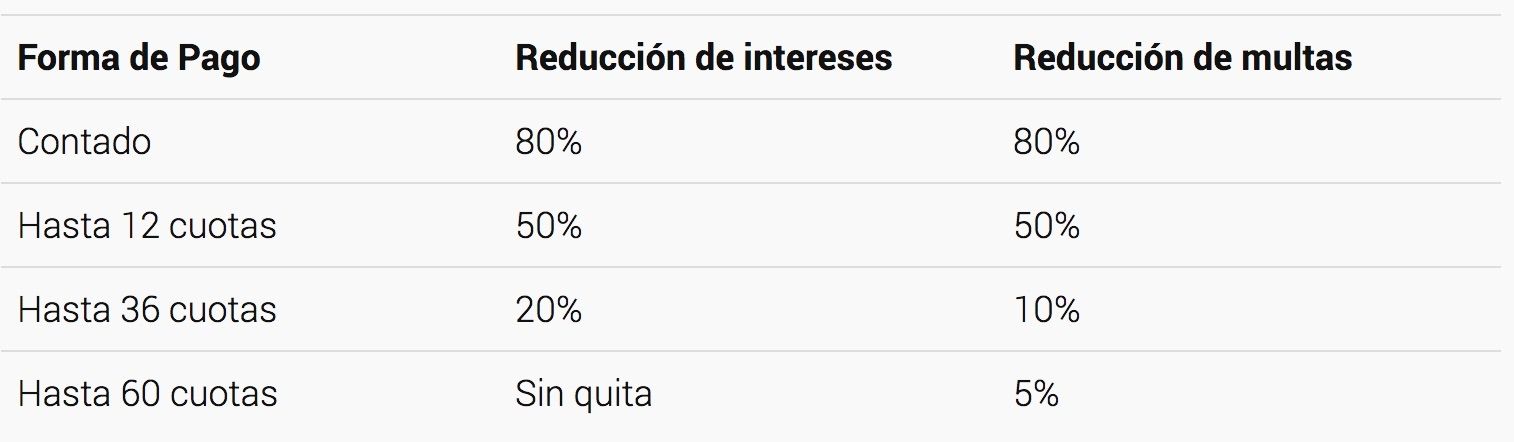1514x442 pixels.
Task: Click the 10% fines reduction value
Action: [x=1046, y=310]
